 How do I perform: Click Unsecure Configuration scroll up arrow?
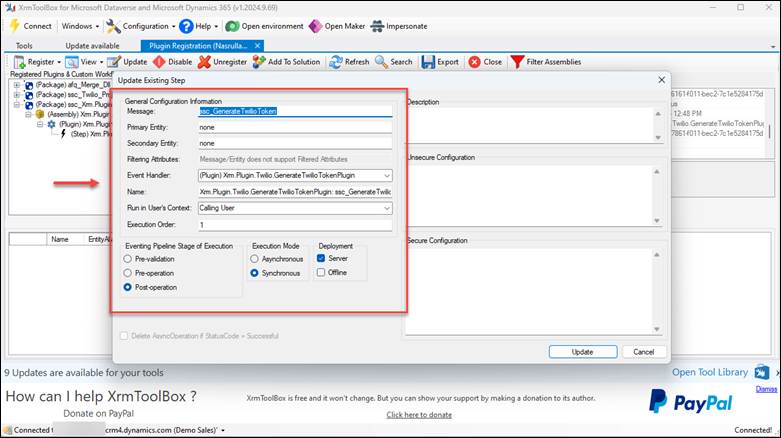(657, 171)
